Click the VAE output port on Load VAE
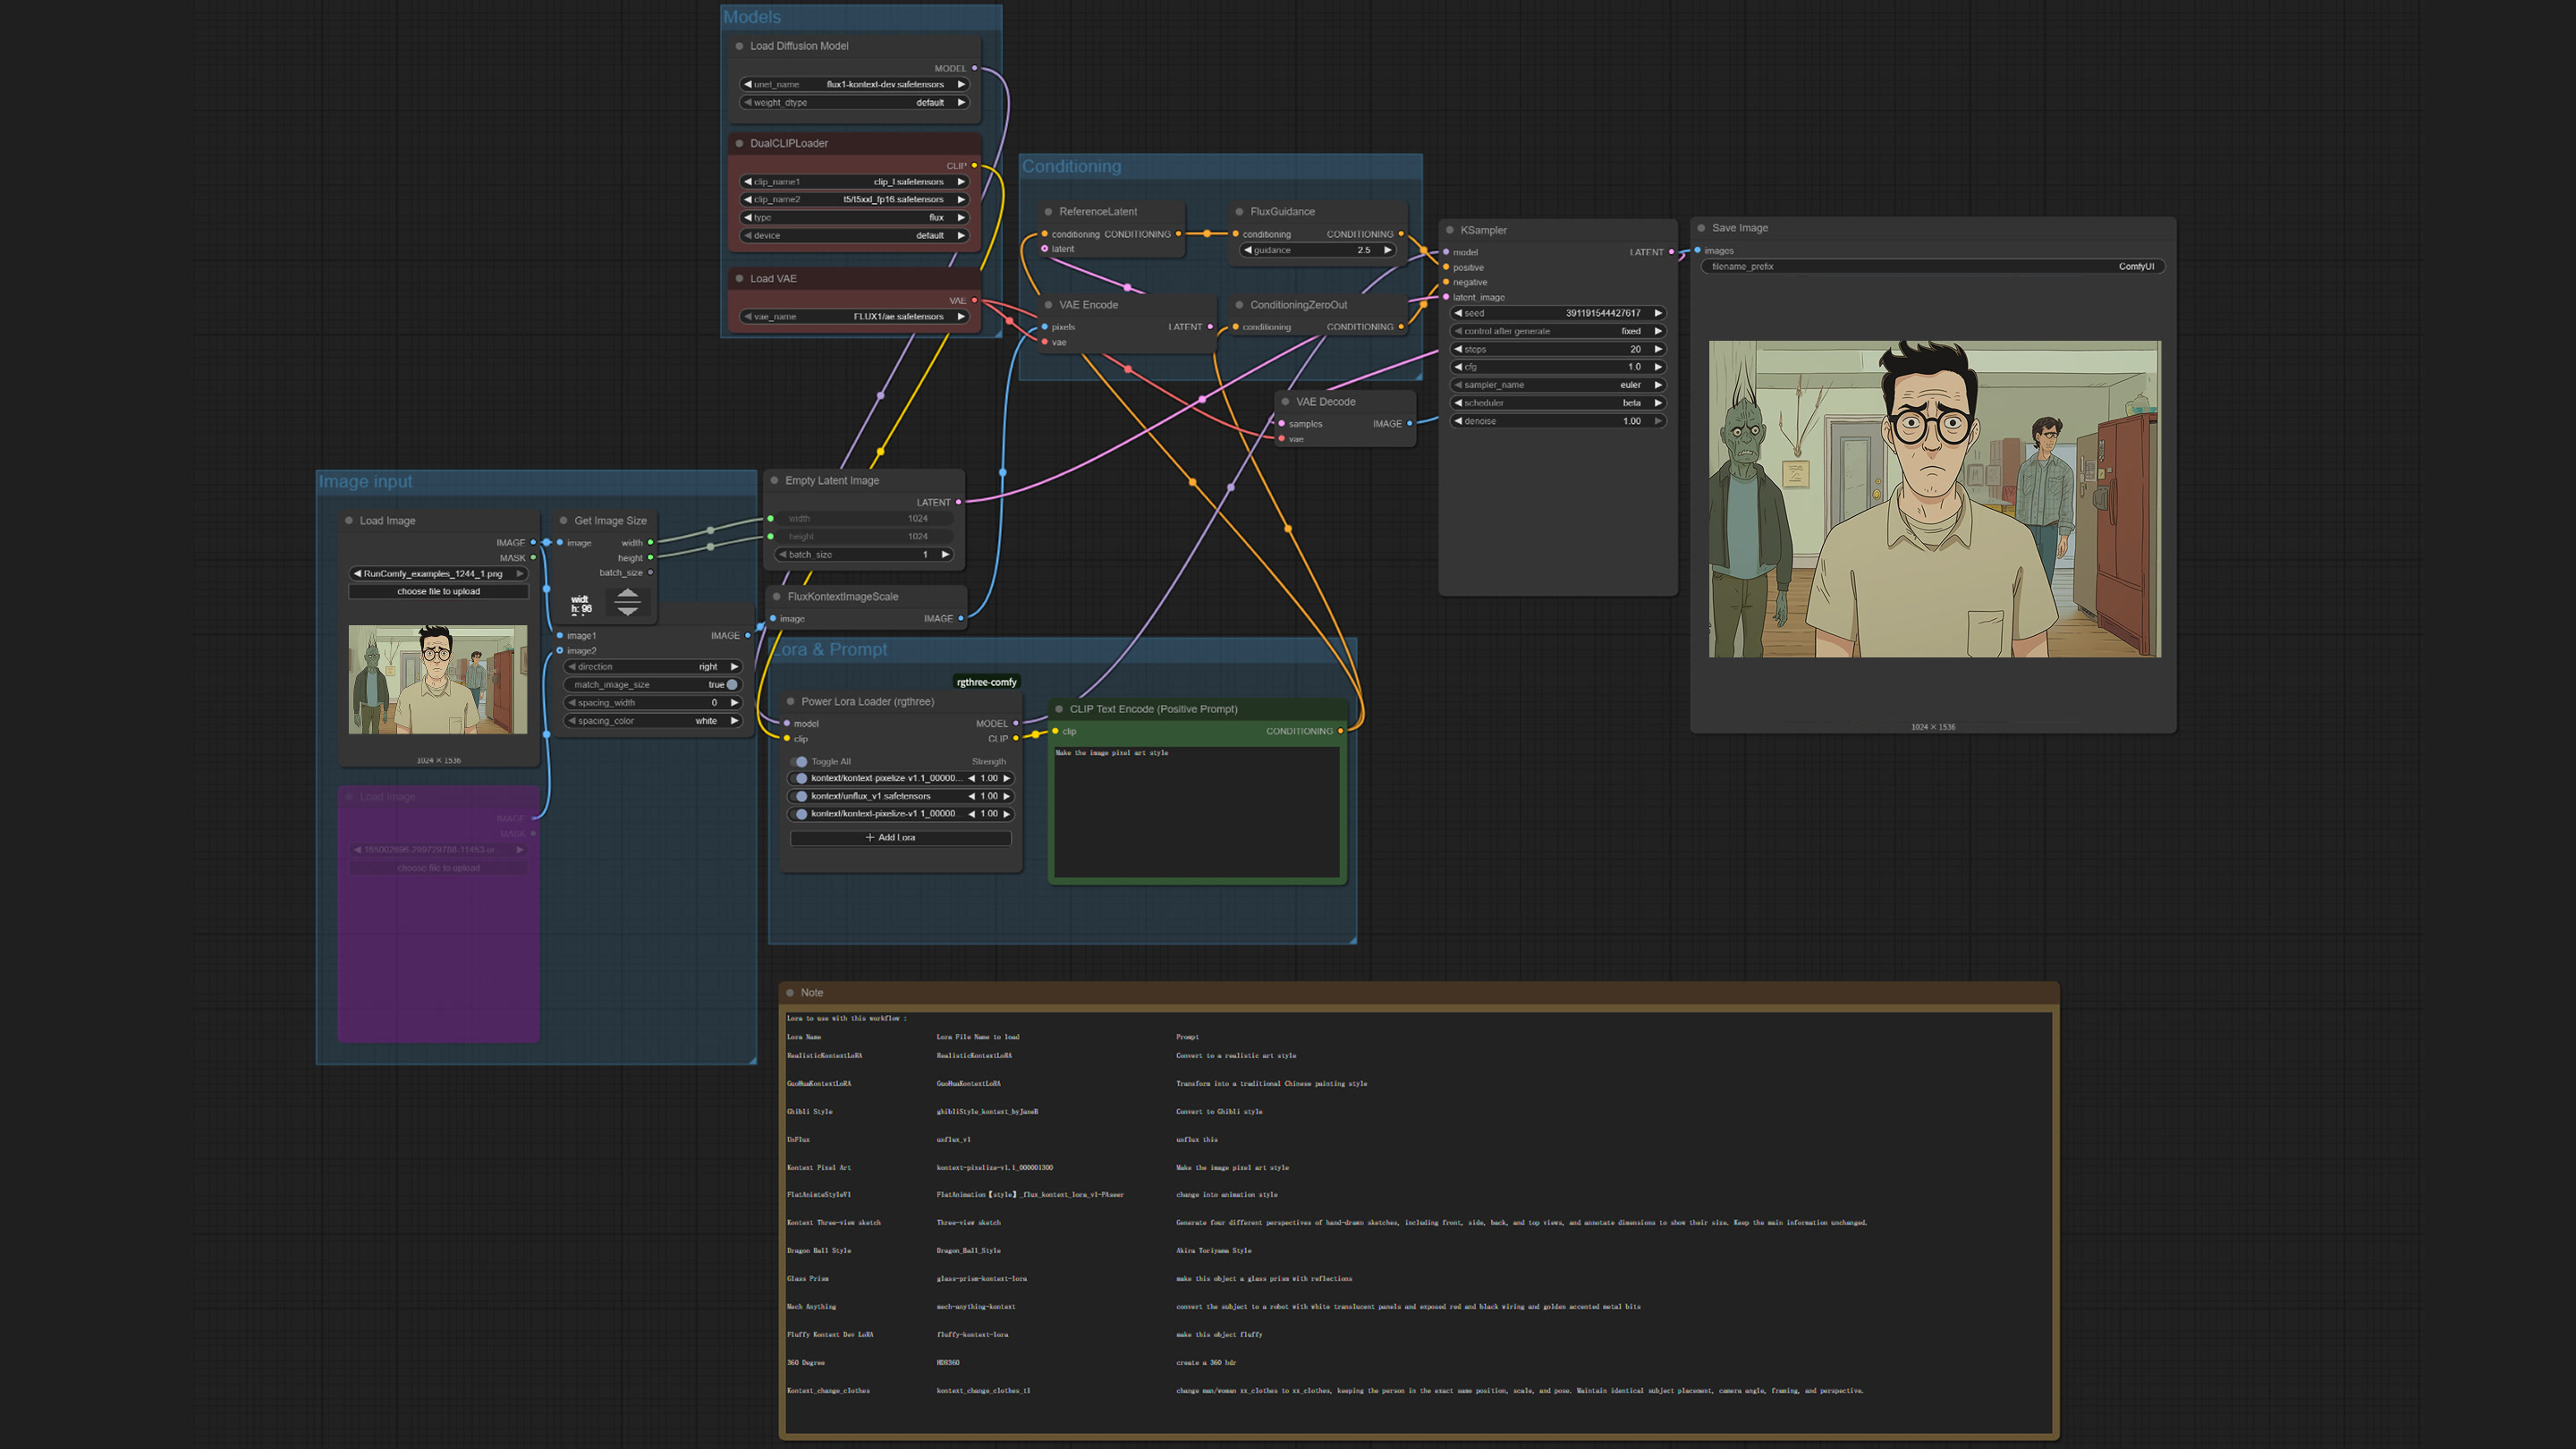2576x1449 pixels. pos(974,300)
